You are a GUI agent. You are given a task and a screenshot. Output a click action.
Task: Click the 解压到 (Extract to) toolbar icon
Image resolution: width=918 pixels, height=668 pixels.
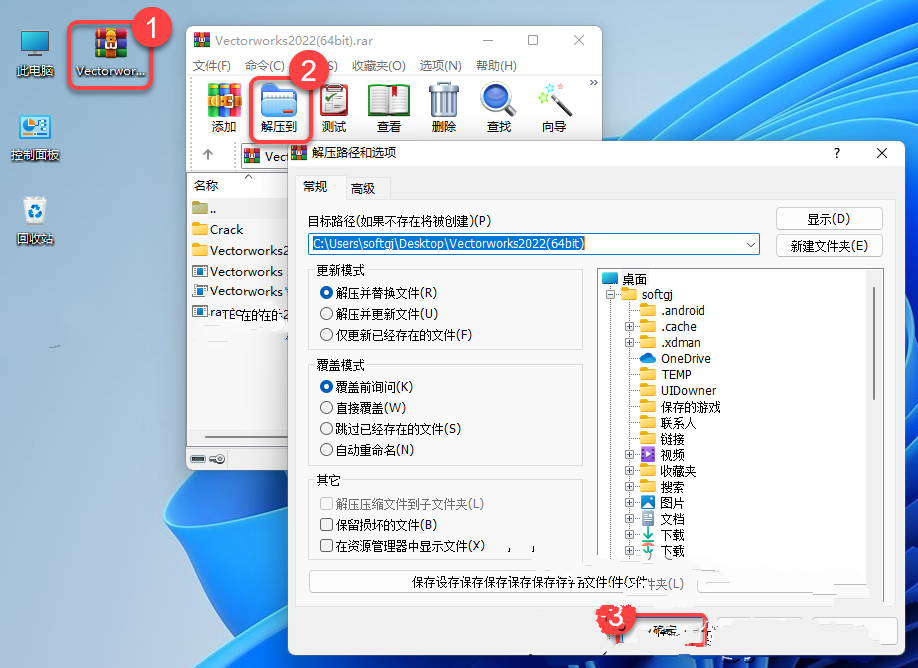click(279, 108)
